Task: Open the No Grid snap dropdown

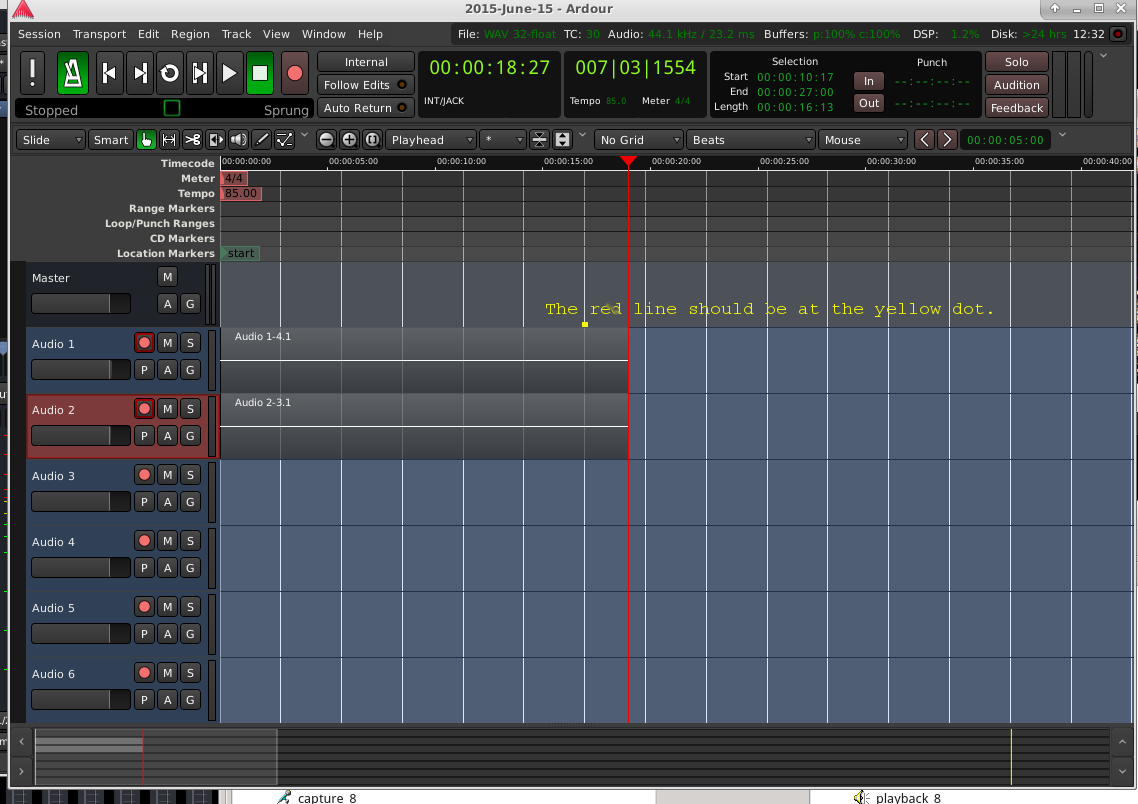Action: 639,140
